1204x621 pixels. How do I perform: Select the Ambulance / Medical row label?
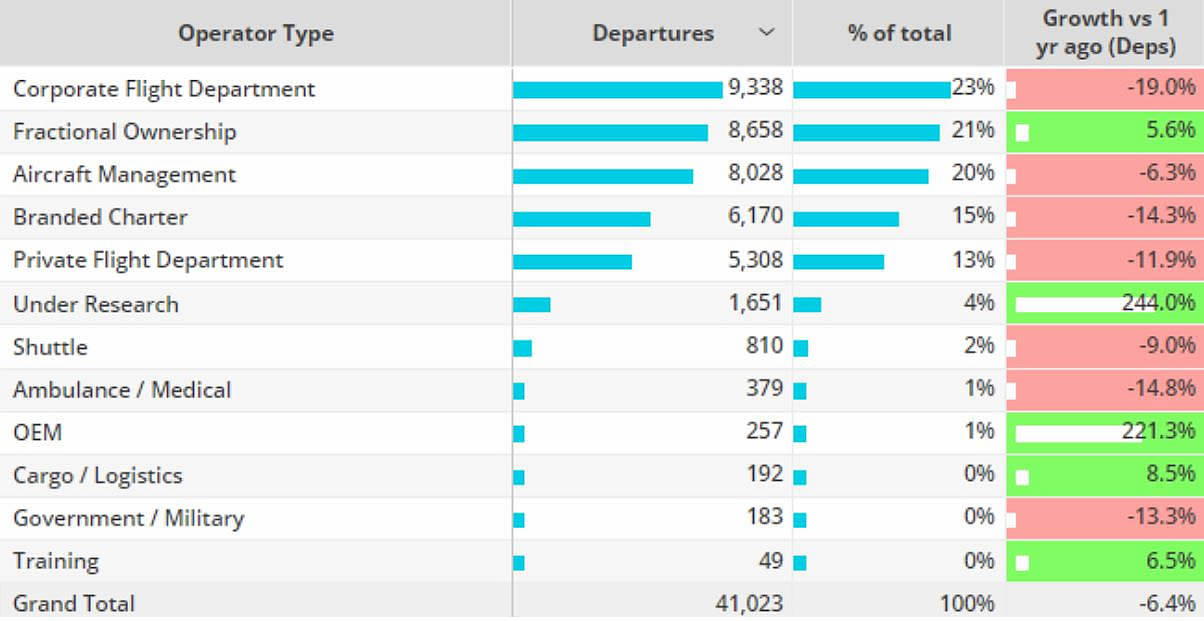click(122, 390)
